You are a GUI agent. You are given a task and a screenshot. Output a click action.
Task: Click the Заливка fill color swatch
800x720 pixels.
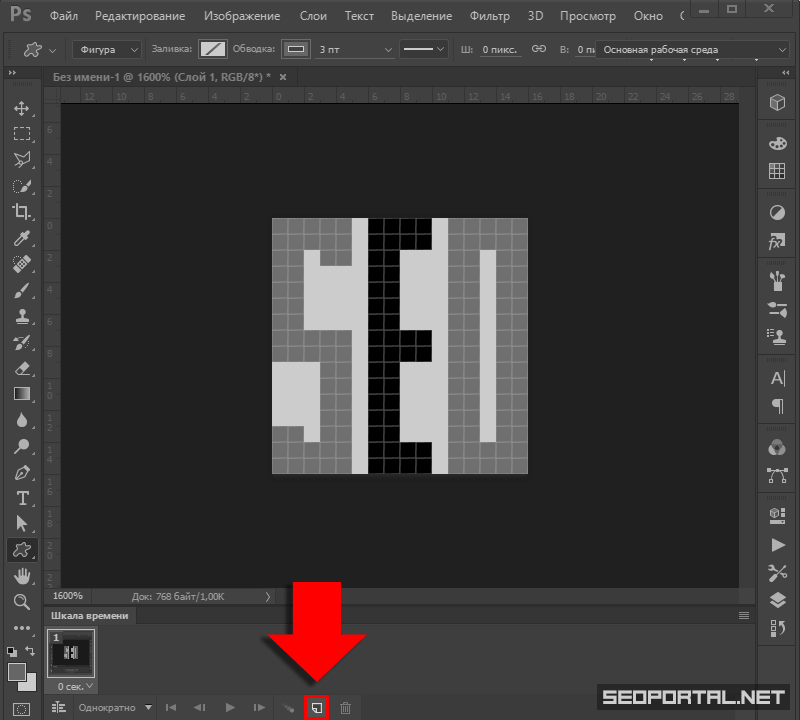[212, 49]
